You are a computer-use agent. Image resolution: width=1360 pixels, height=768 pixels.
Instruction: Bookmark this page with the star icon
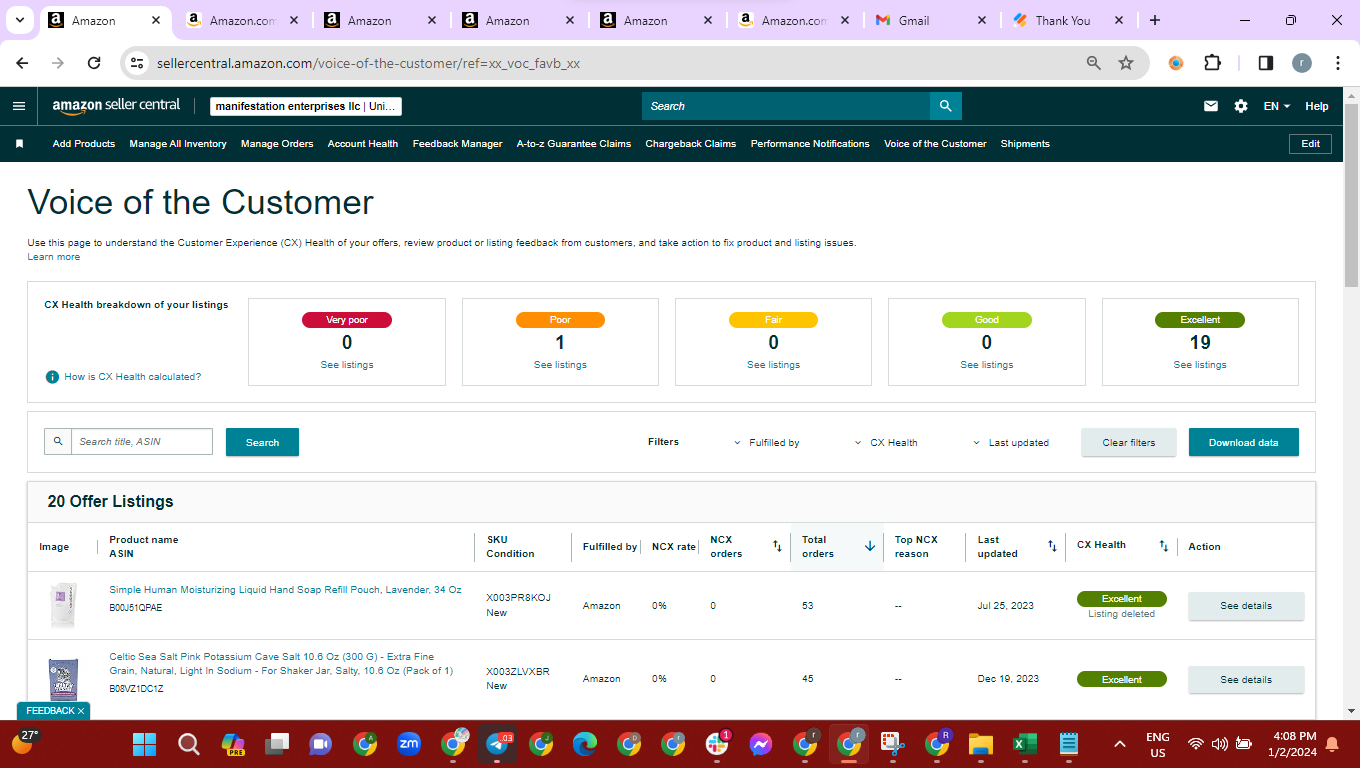pyautogui.click(x=1126, y=63)
